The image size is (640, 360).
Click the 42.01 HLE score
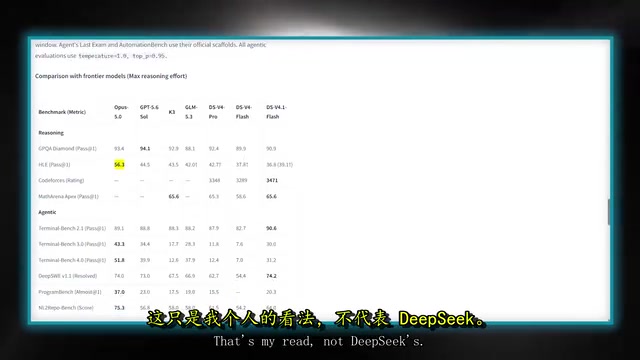[x=191, y=164]
